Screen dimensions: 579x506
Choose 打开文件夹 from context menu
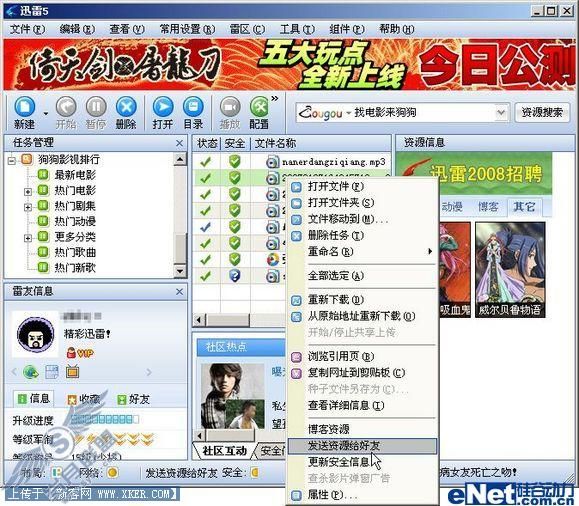pos(363,203)
